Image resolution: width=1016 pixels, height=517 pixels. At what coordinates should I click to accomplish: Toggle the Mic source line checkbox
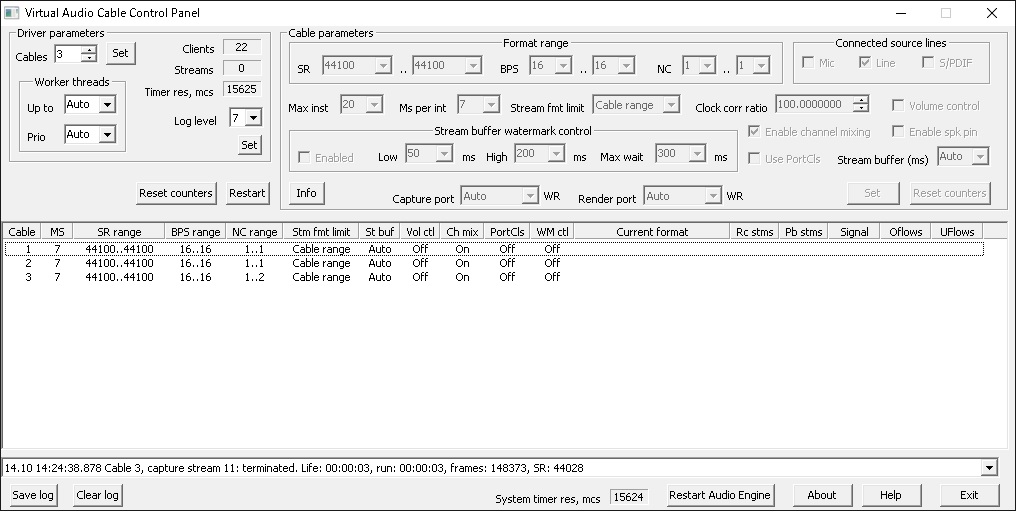[x=808, y=62]
